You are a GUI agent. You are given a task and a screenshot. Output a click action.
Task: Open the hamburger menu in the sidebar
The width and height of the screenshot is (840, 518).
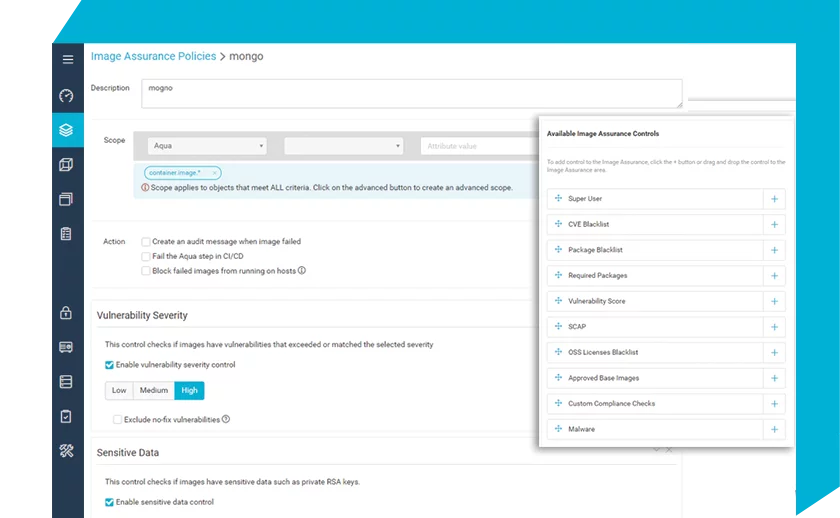click(x=68, y=59)
